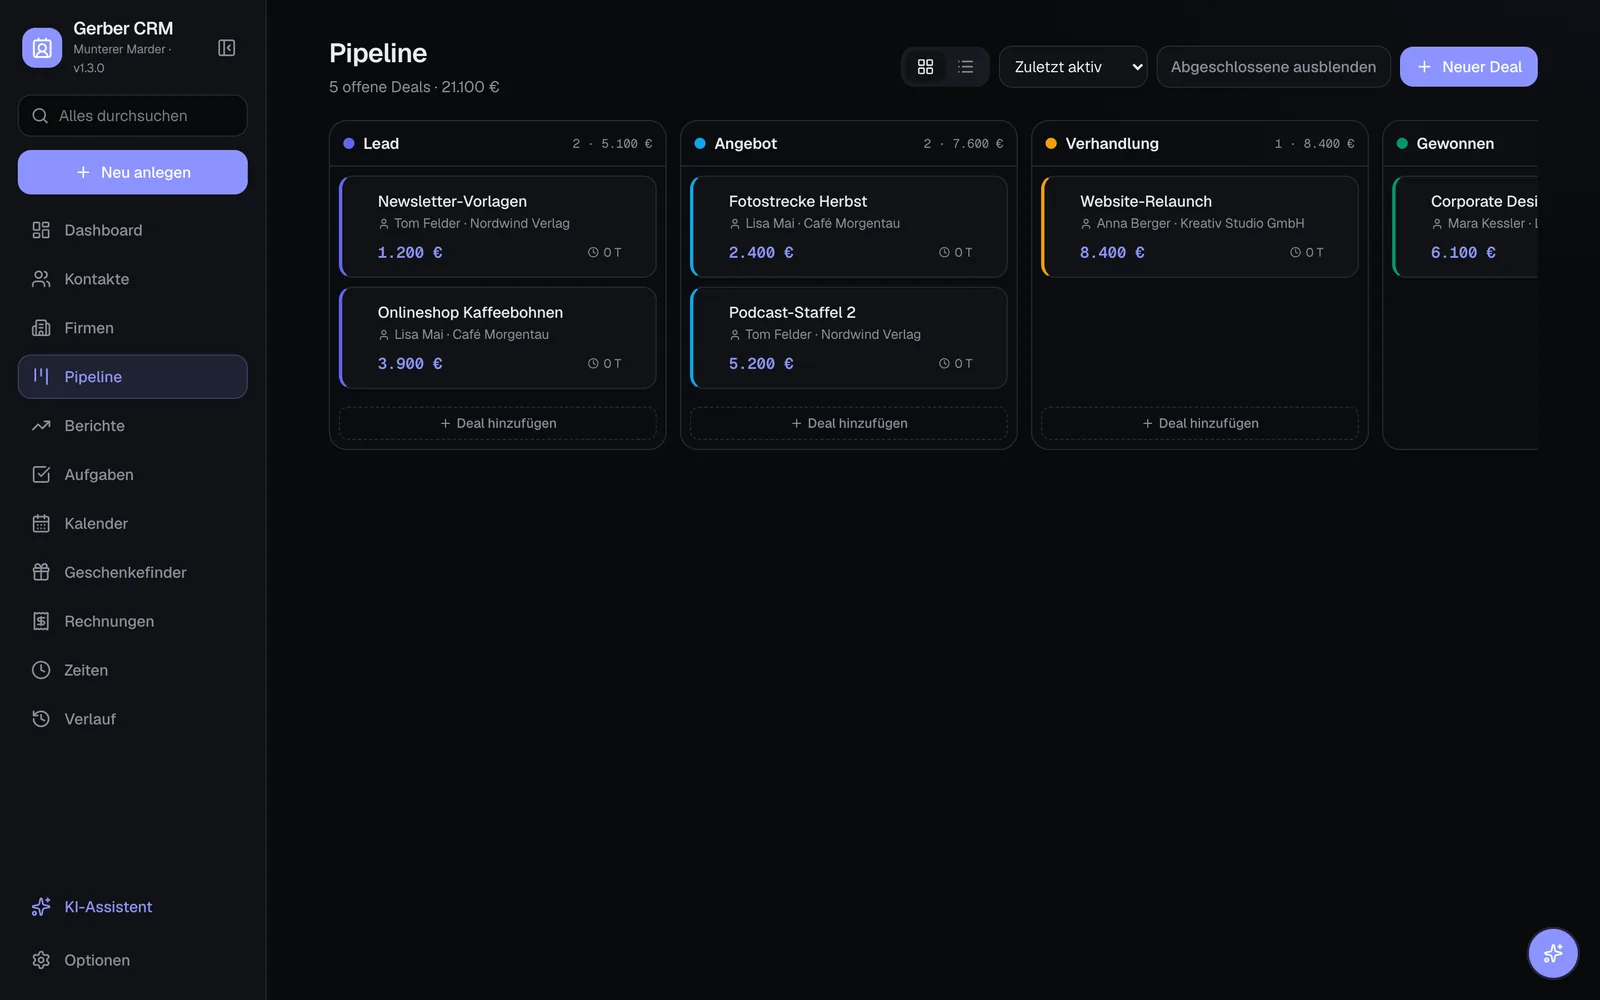Open the Podcast-Staffel 2 deal
The width and height of the screenshot is (1600, 1000).
click(x=849, y=338)
